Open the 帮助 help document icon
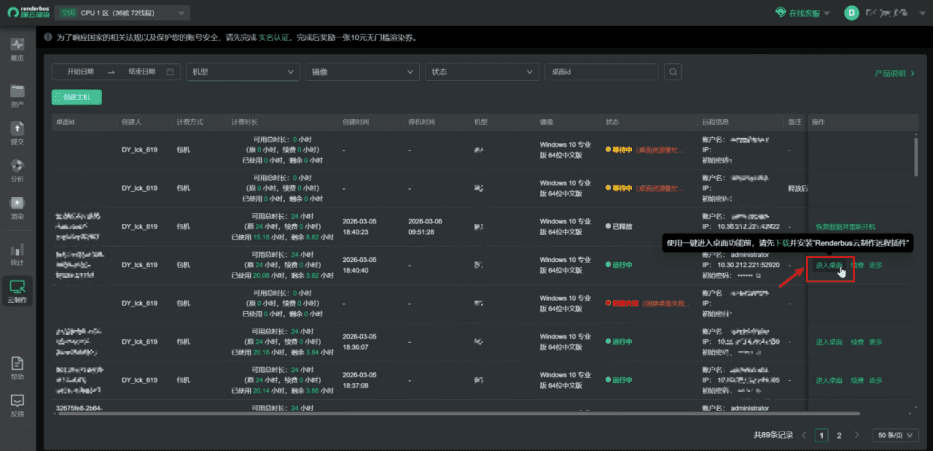 [x=17, y=367]
